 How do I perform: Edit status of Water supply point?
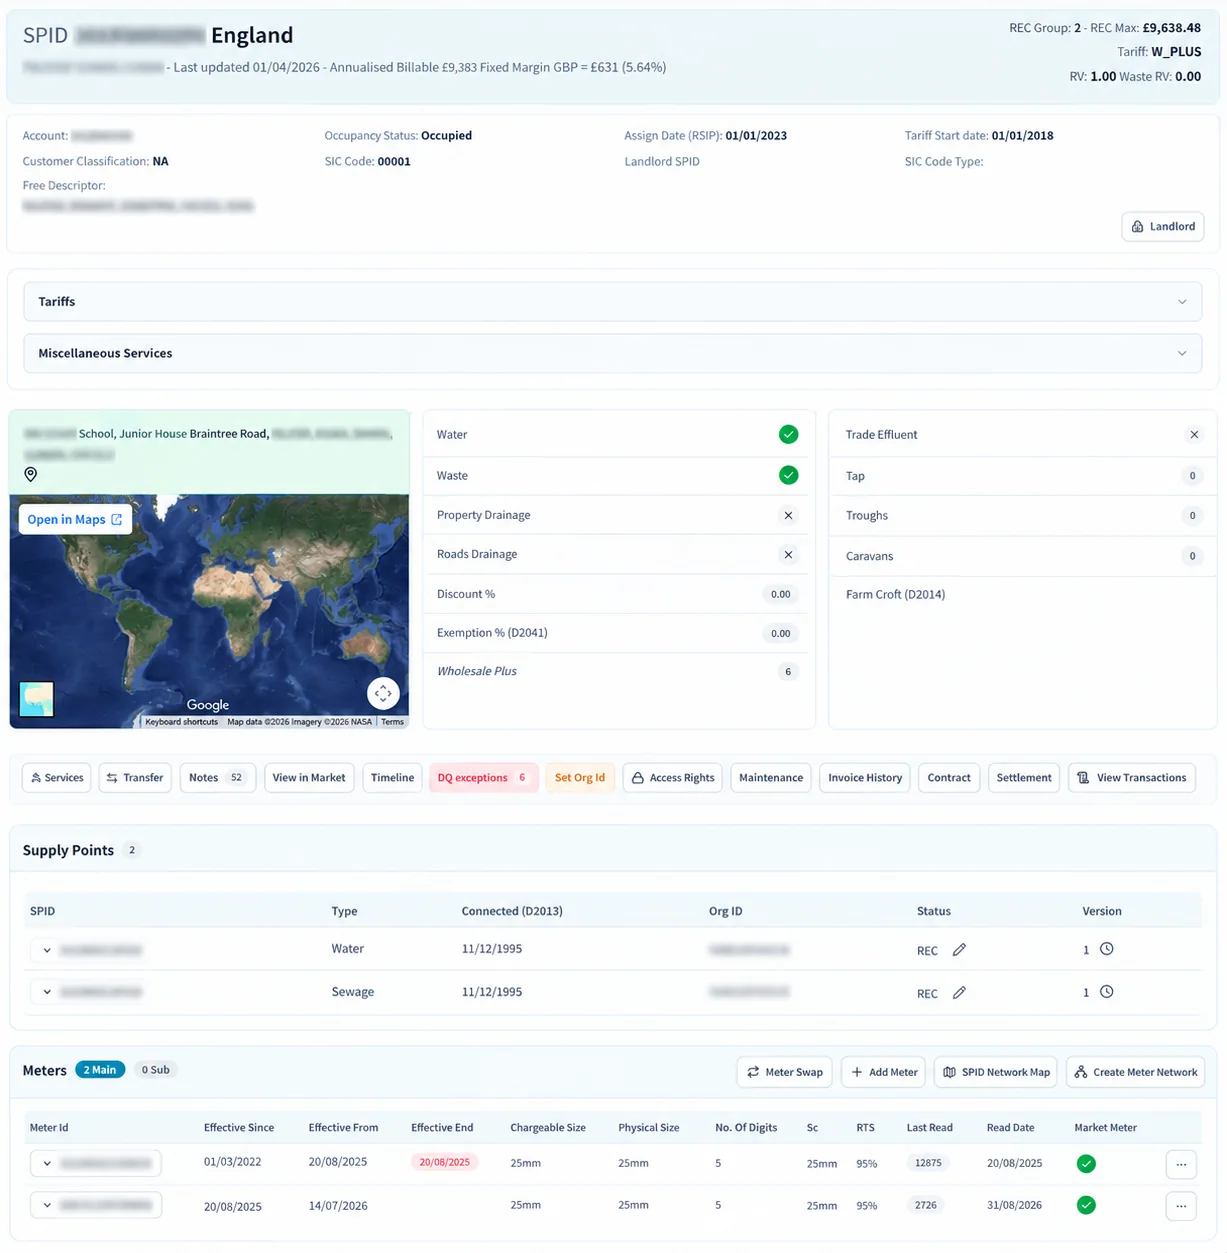(x=959, y=950)
